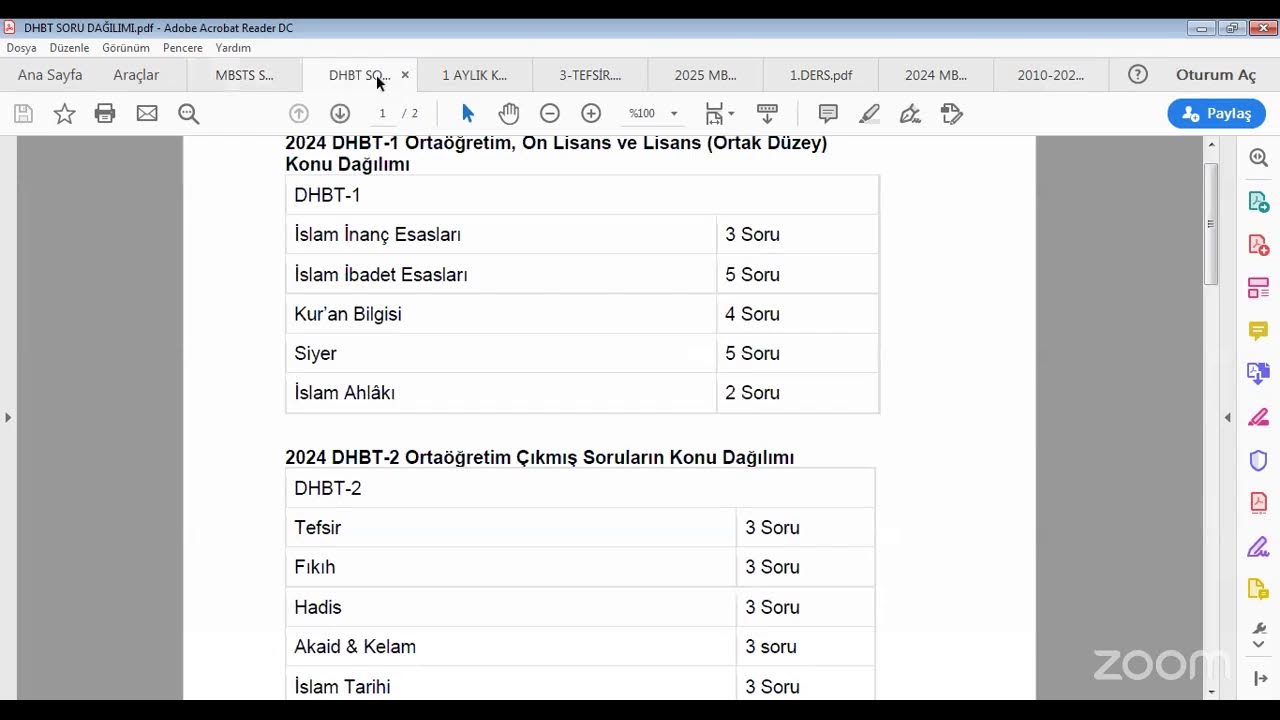This screenshot has height=720, width=1280.
Task: Open the pink Organize Pages sidebar tool
Action: point(1259,288)
